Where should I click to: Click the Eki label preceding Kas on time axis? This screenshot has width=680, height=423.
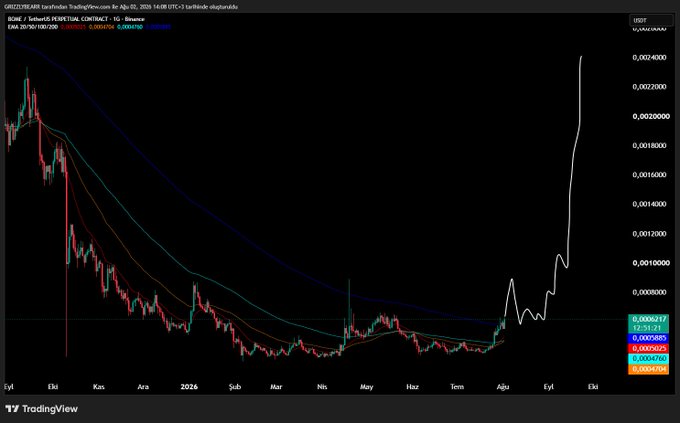point(53,387)
